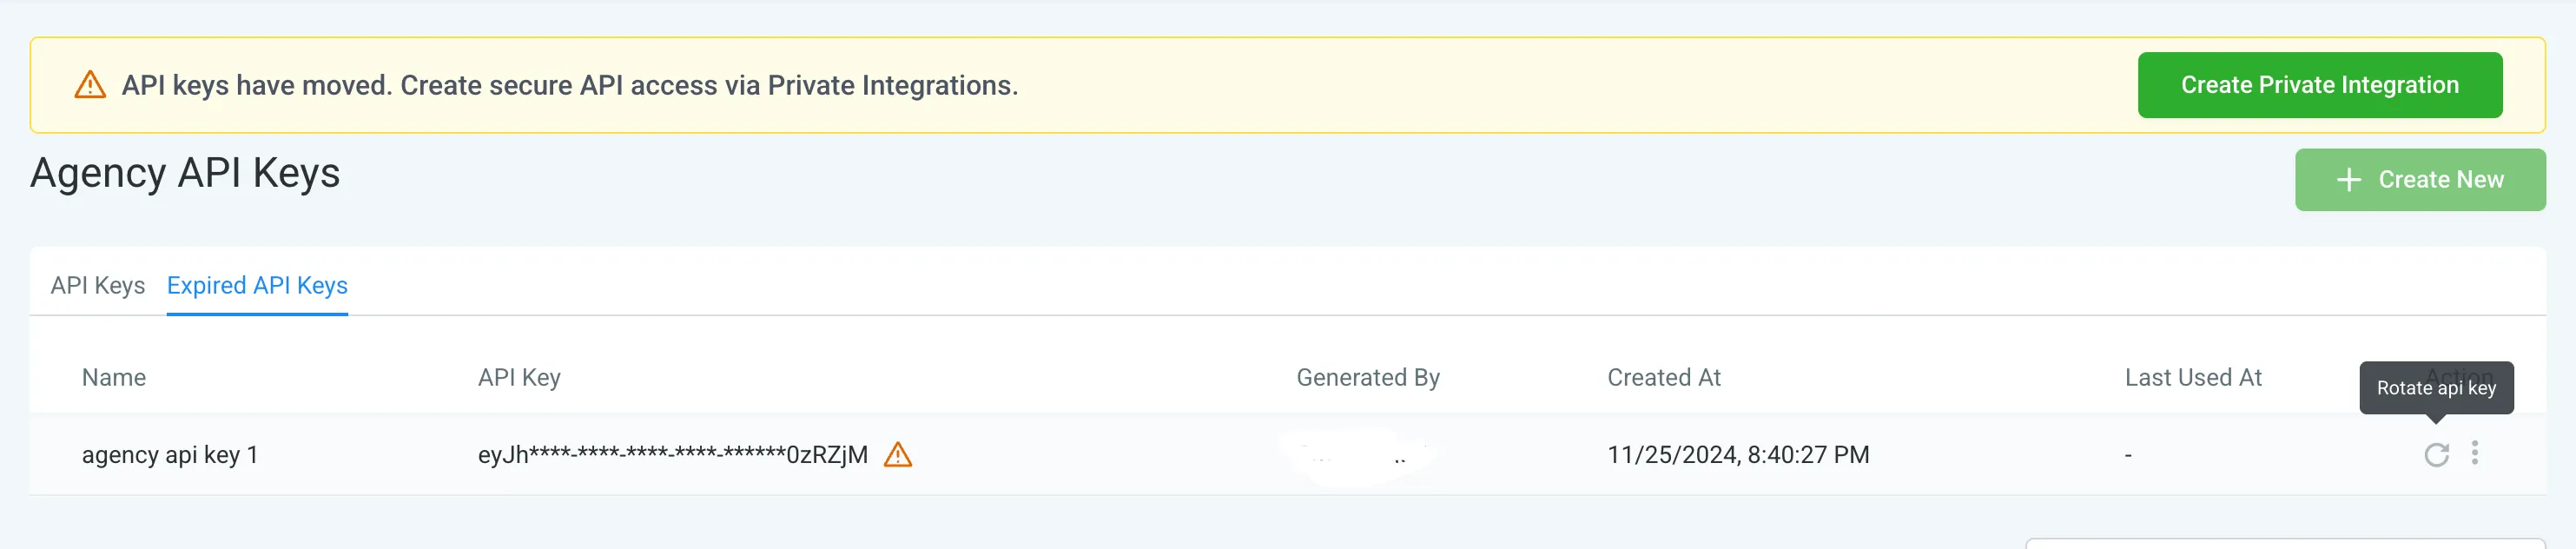Switch to the API Keys tab
Viewport: 2576px width, 549px height.
[x=97, y=286]
